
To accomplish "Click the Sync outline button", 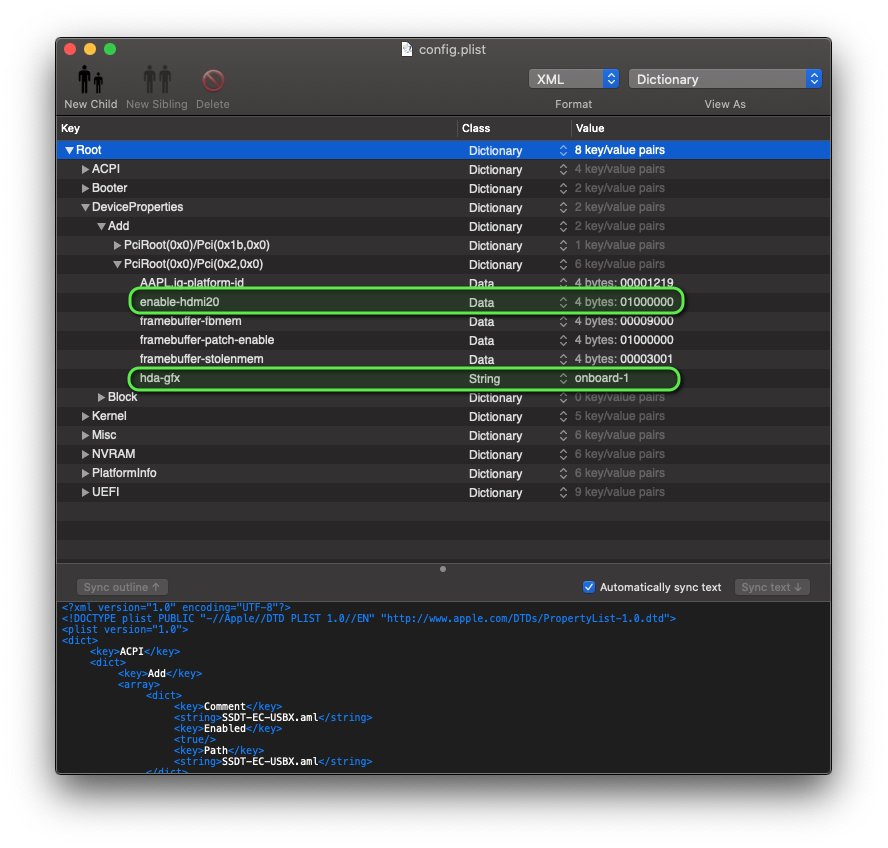I will click(x=123, y=587).
